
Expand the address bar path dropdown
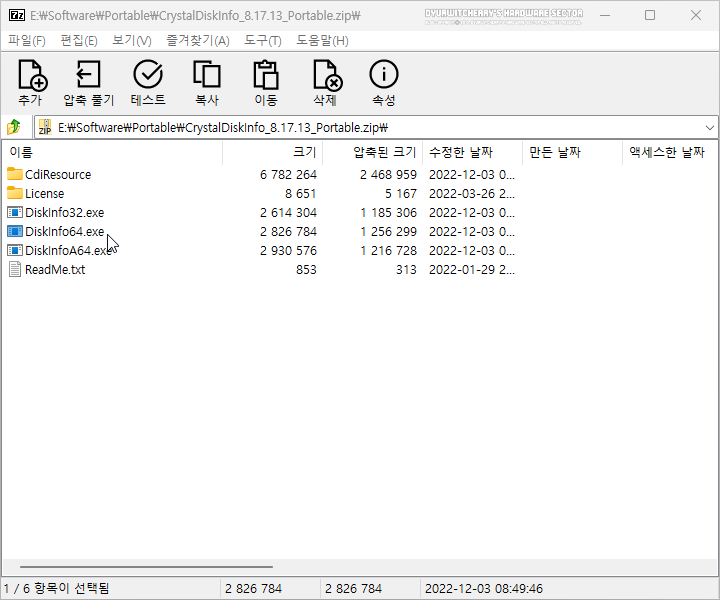click(x=709, y=128)
